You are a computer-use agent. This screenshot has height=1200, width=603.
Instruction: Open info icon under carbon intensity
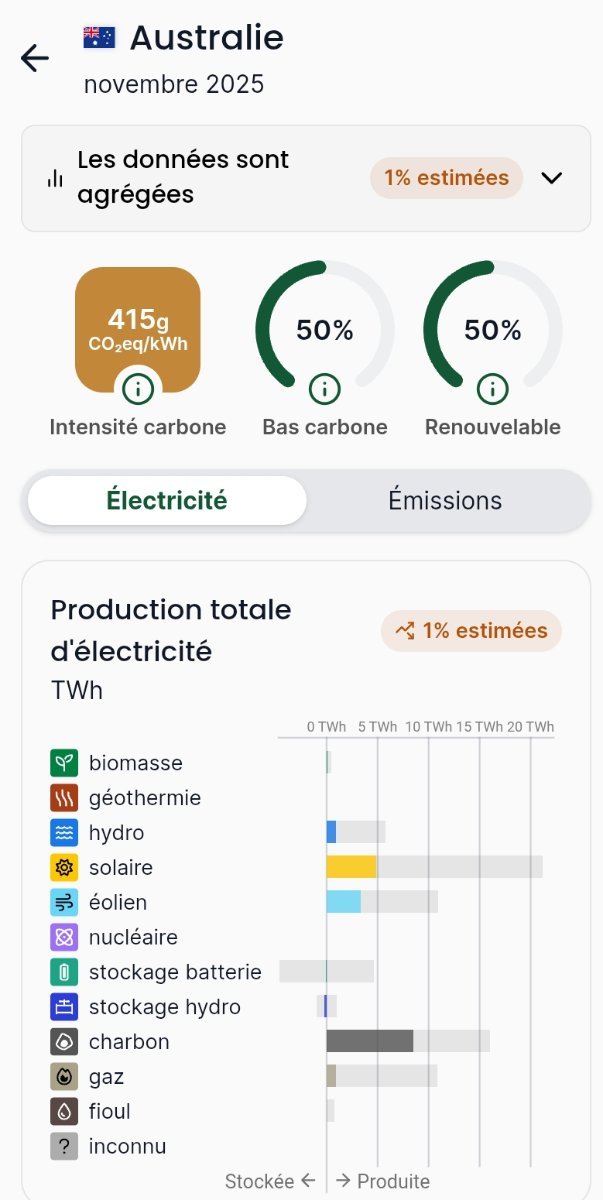(138, 387)
